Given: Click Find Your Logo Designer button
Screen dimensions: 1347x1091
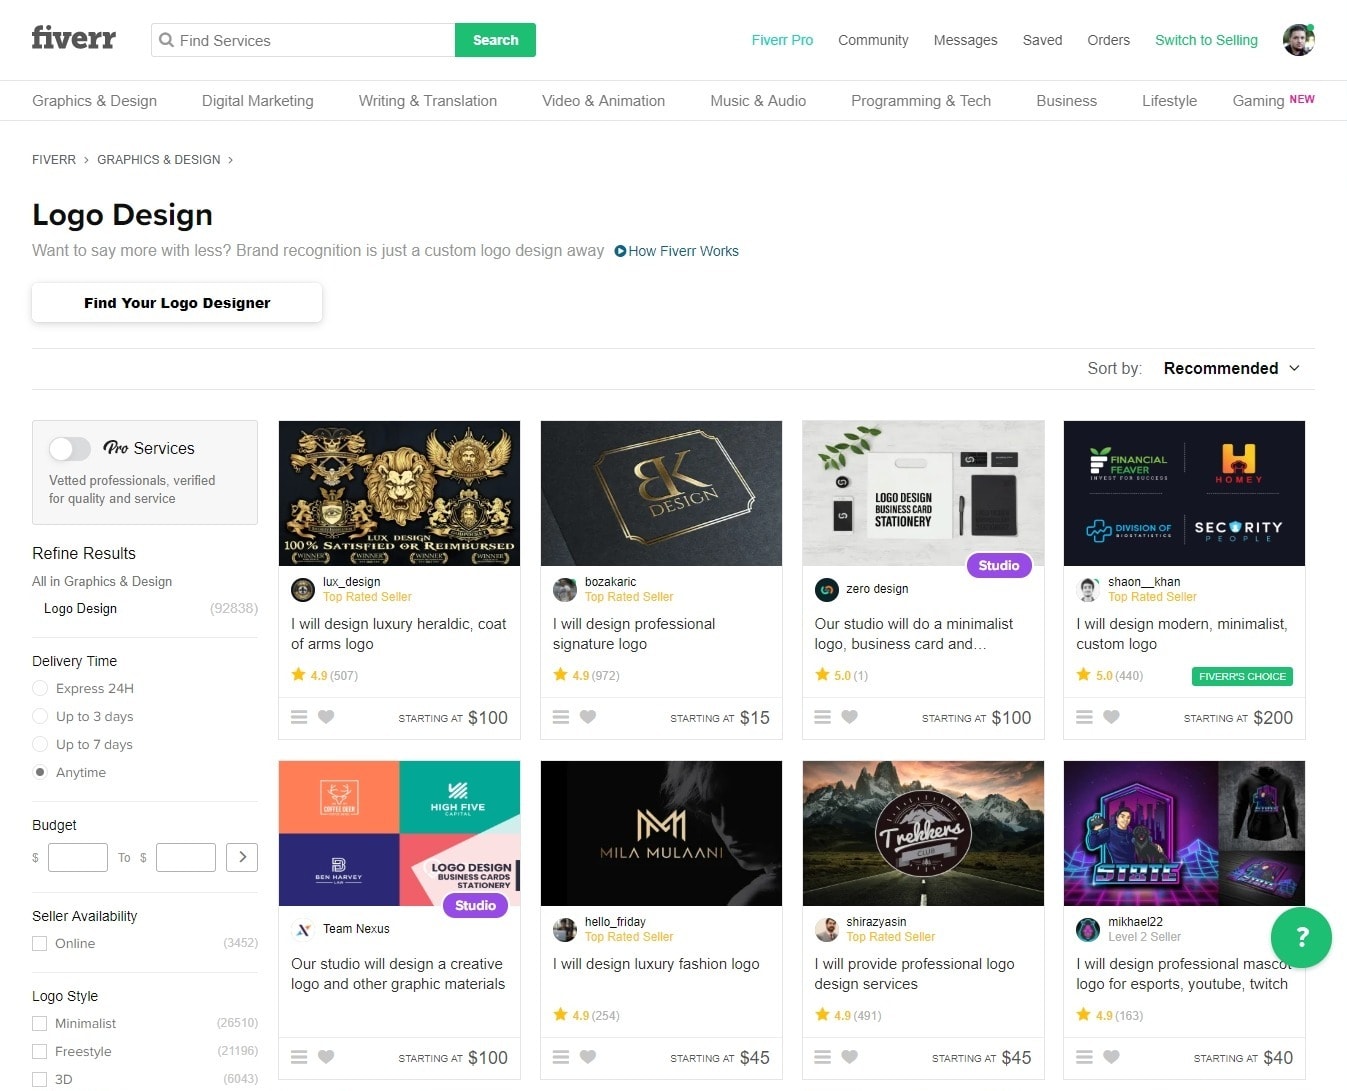Looking at the screenshot, I should (177, 303).
